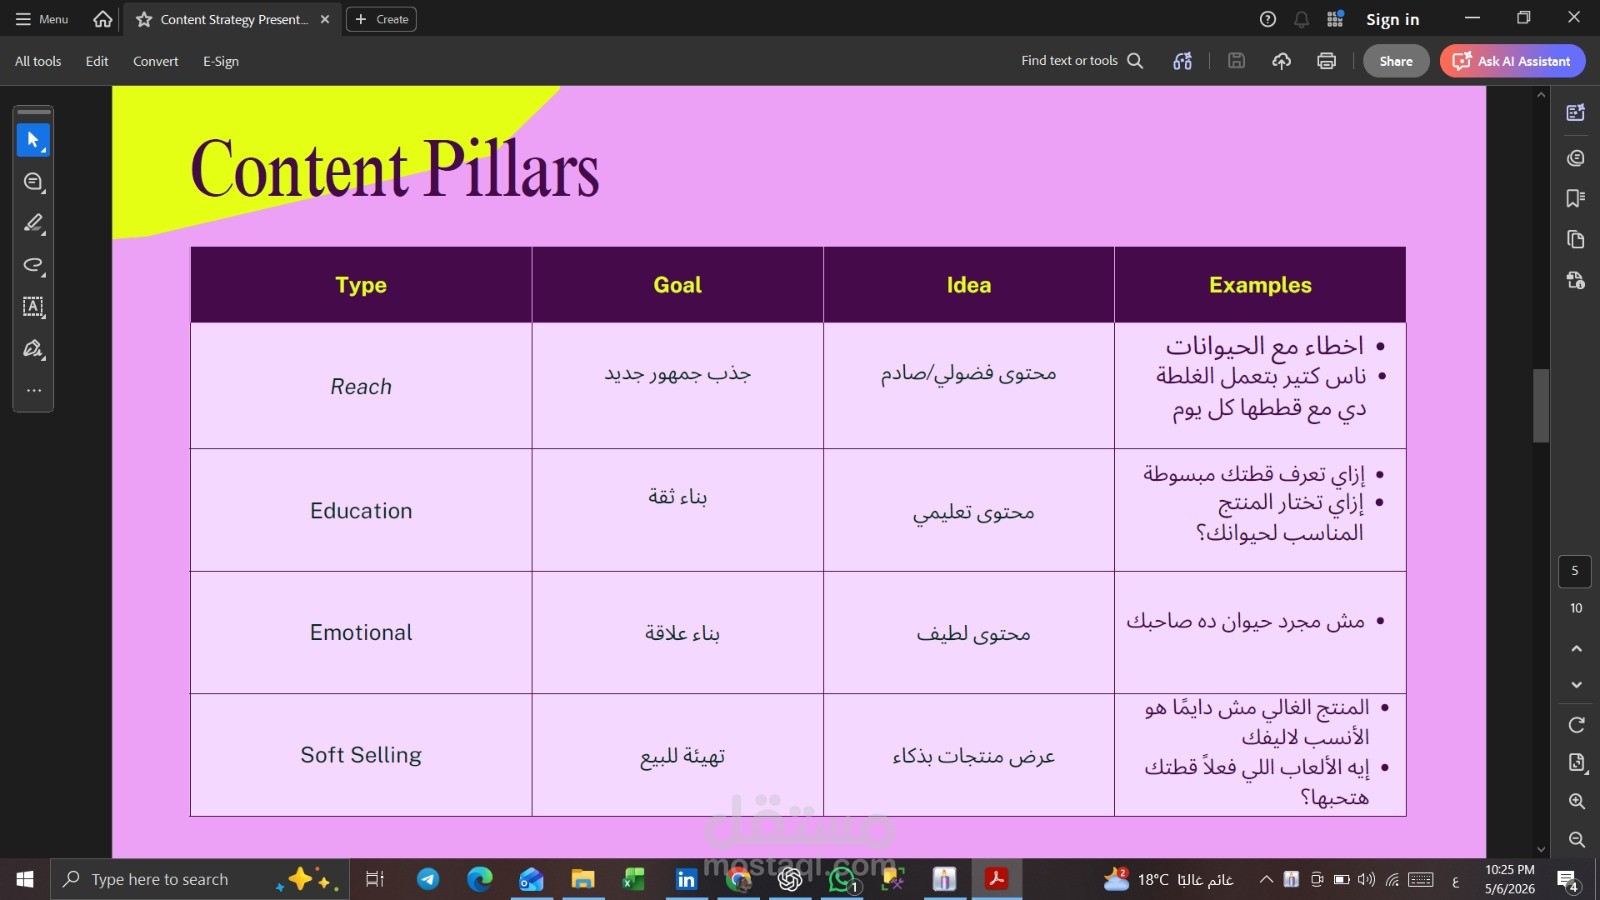
Task: Click the vertical scrollbar thumb
Action: [1541, 406]
